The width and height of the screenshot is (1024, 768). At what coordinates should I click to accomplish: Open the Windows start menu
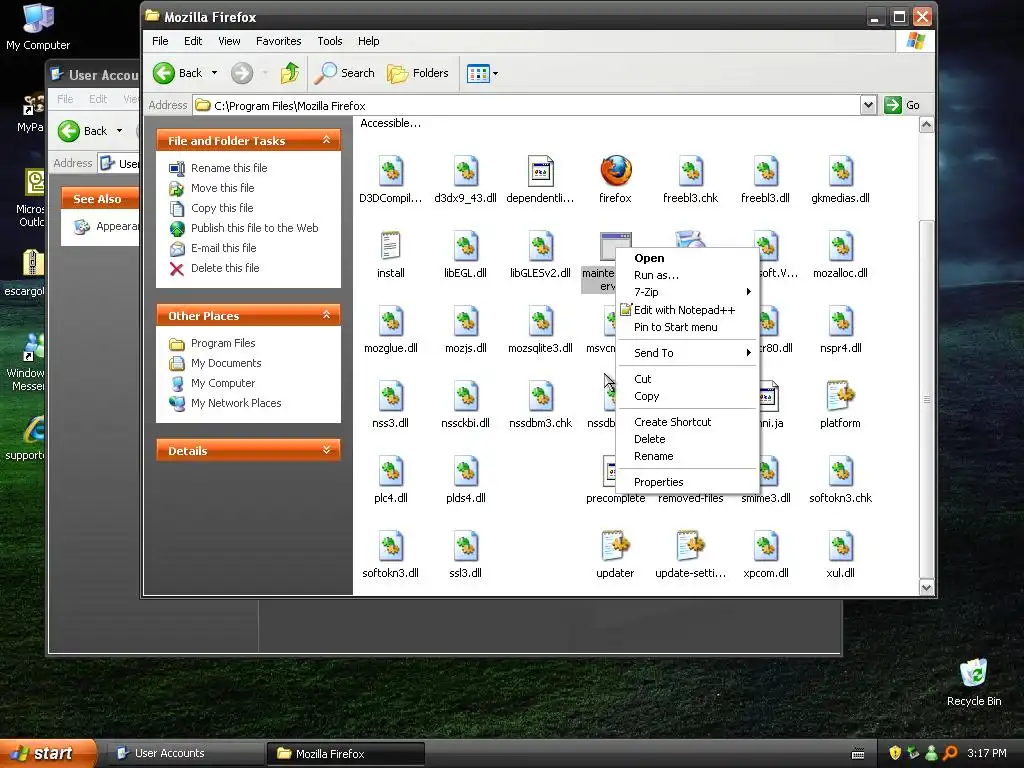click(48, 753)
